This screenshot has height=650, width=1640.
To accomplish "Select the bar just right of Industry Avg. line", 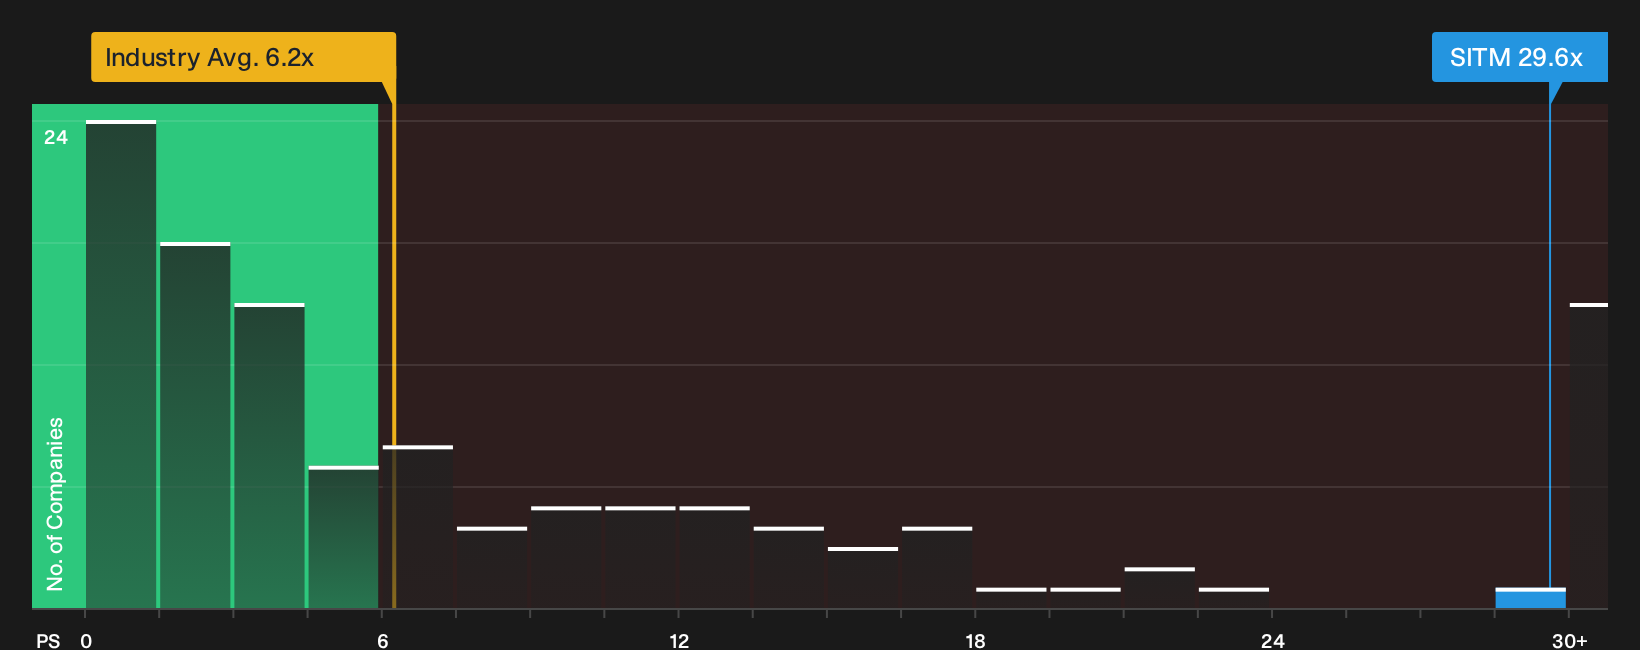I will (x=418, y=527).
